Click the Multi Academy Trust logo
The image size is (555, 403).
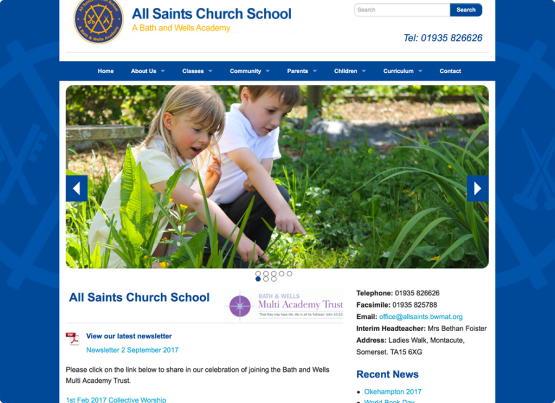(x=284, y=305)
